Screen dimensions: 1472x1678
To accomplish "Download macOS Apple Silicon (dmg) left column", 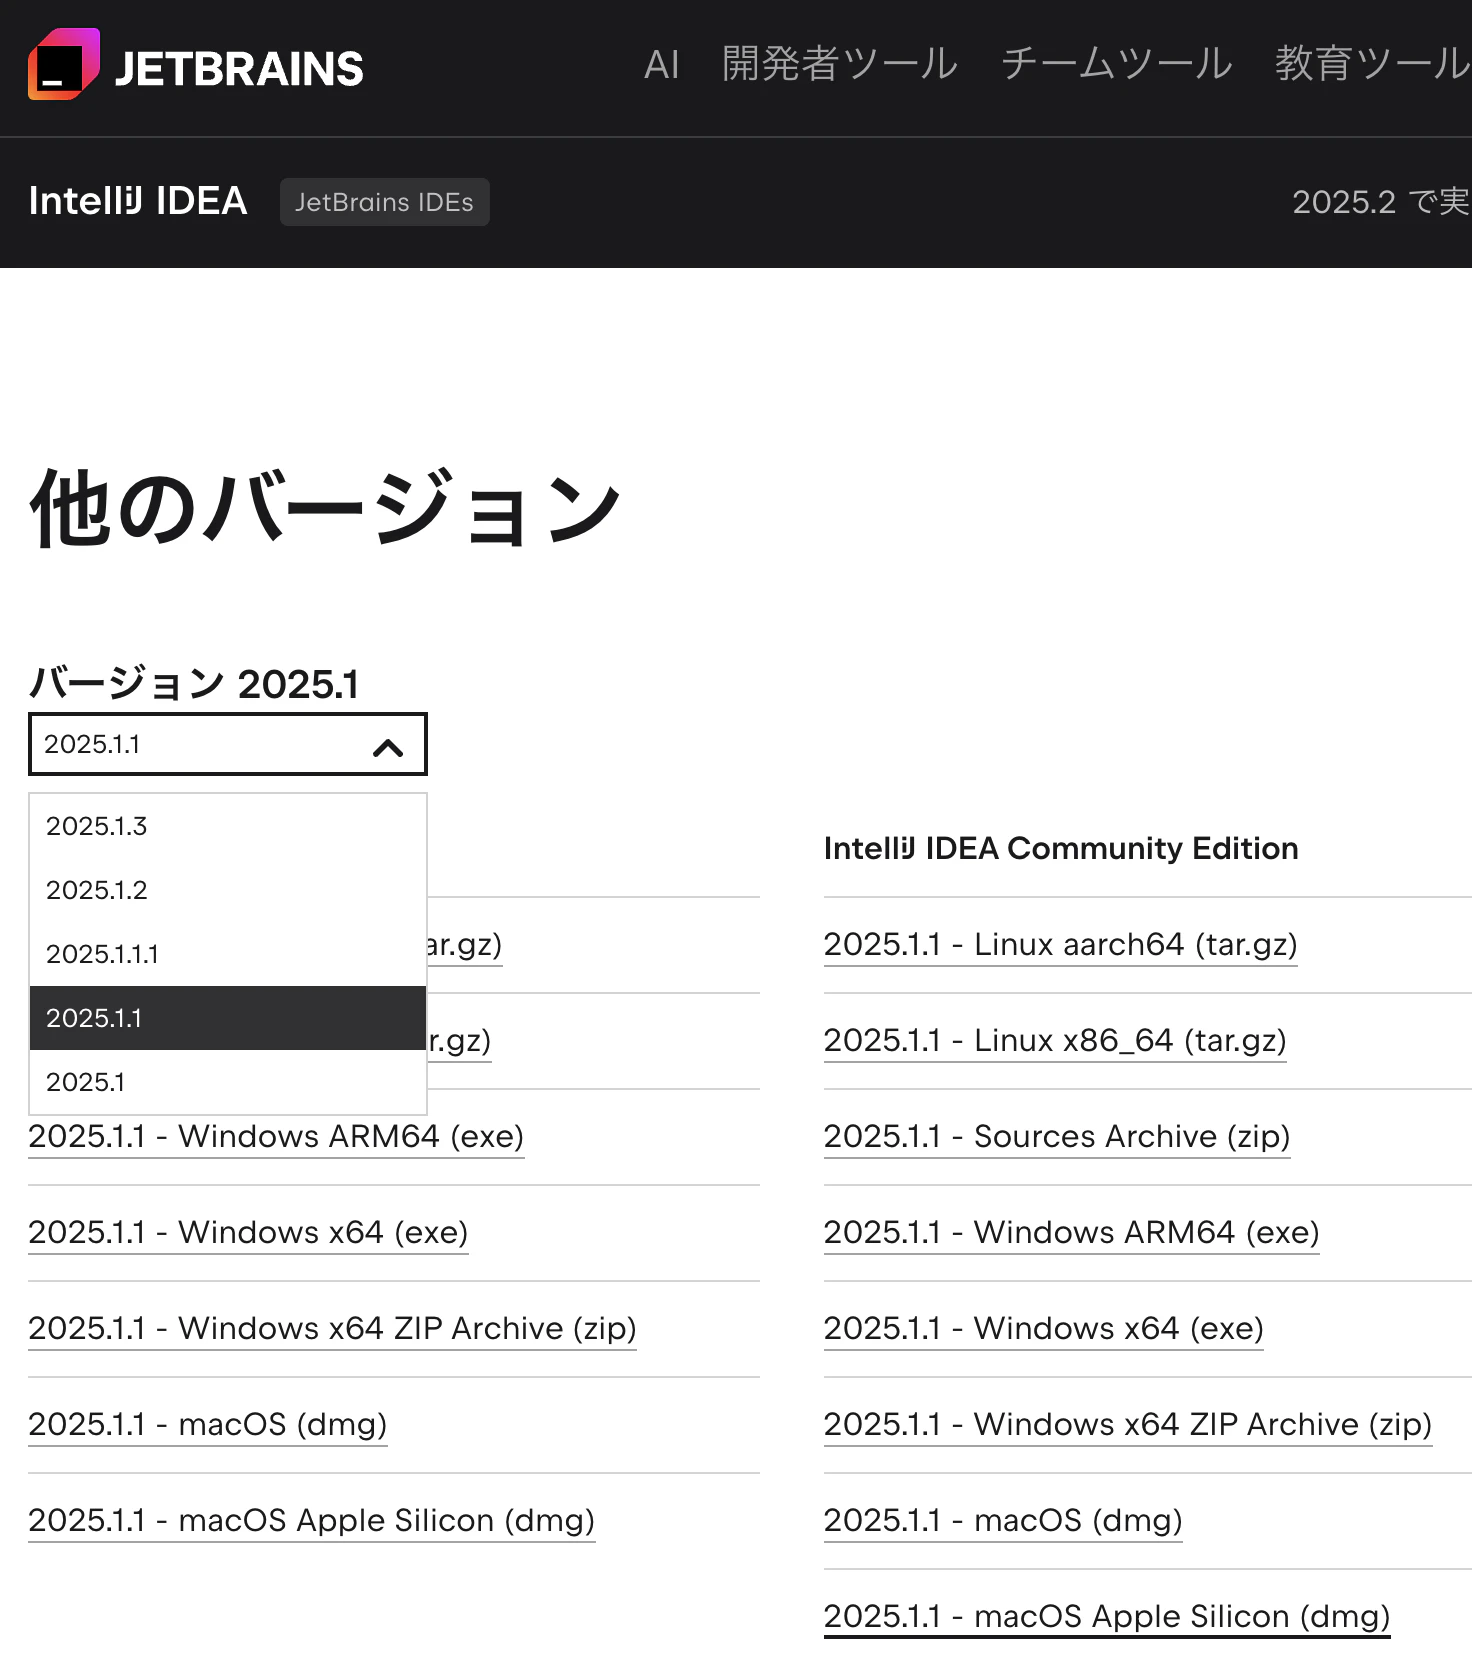I will [x=311, y=1520].
